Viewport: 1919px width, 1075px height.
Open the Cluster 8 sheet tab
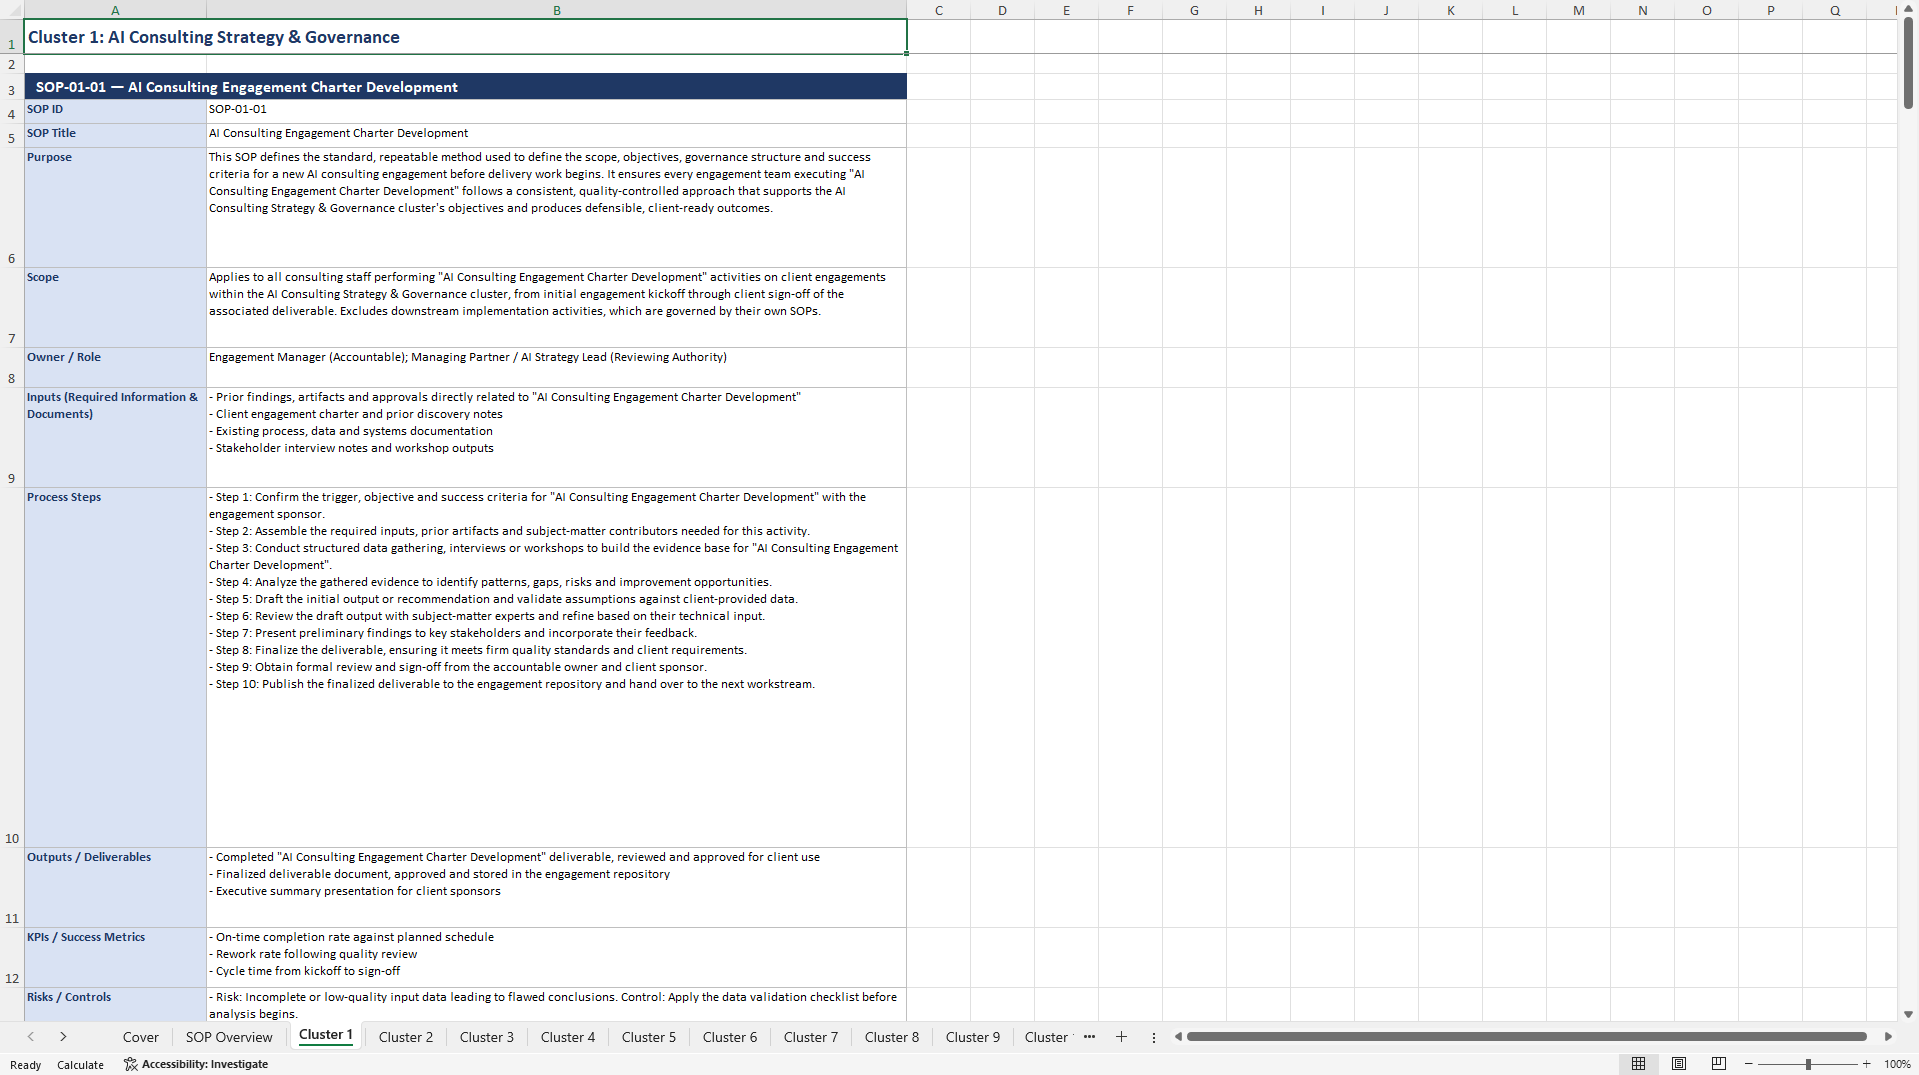892,1037
